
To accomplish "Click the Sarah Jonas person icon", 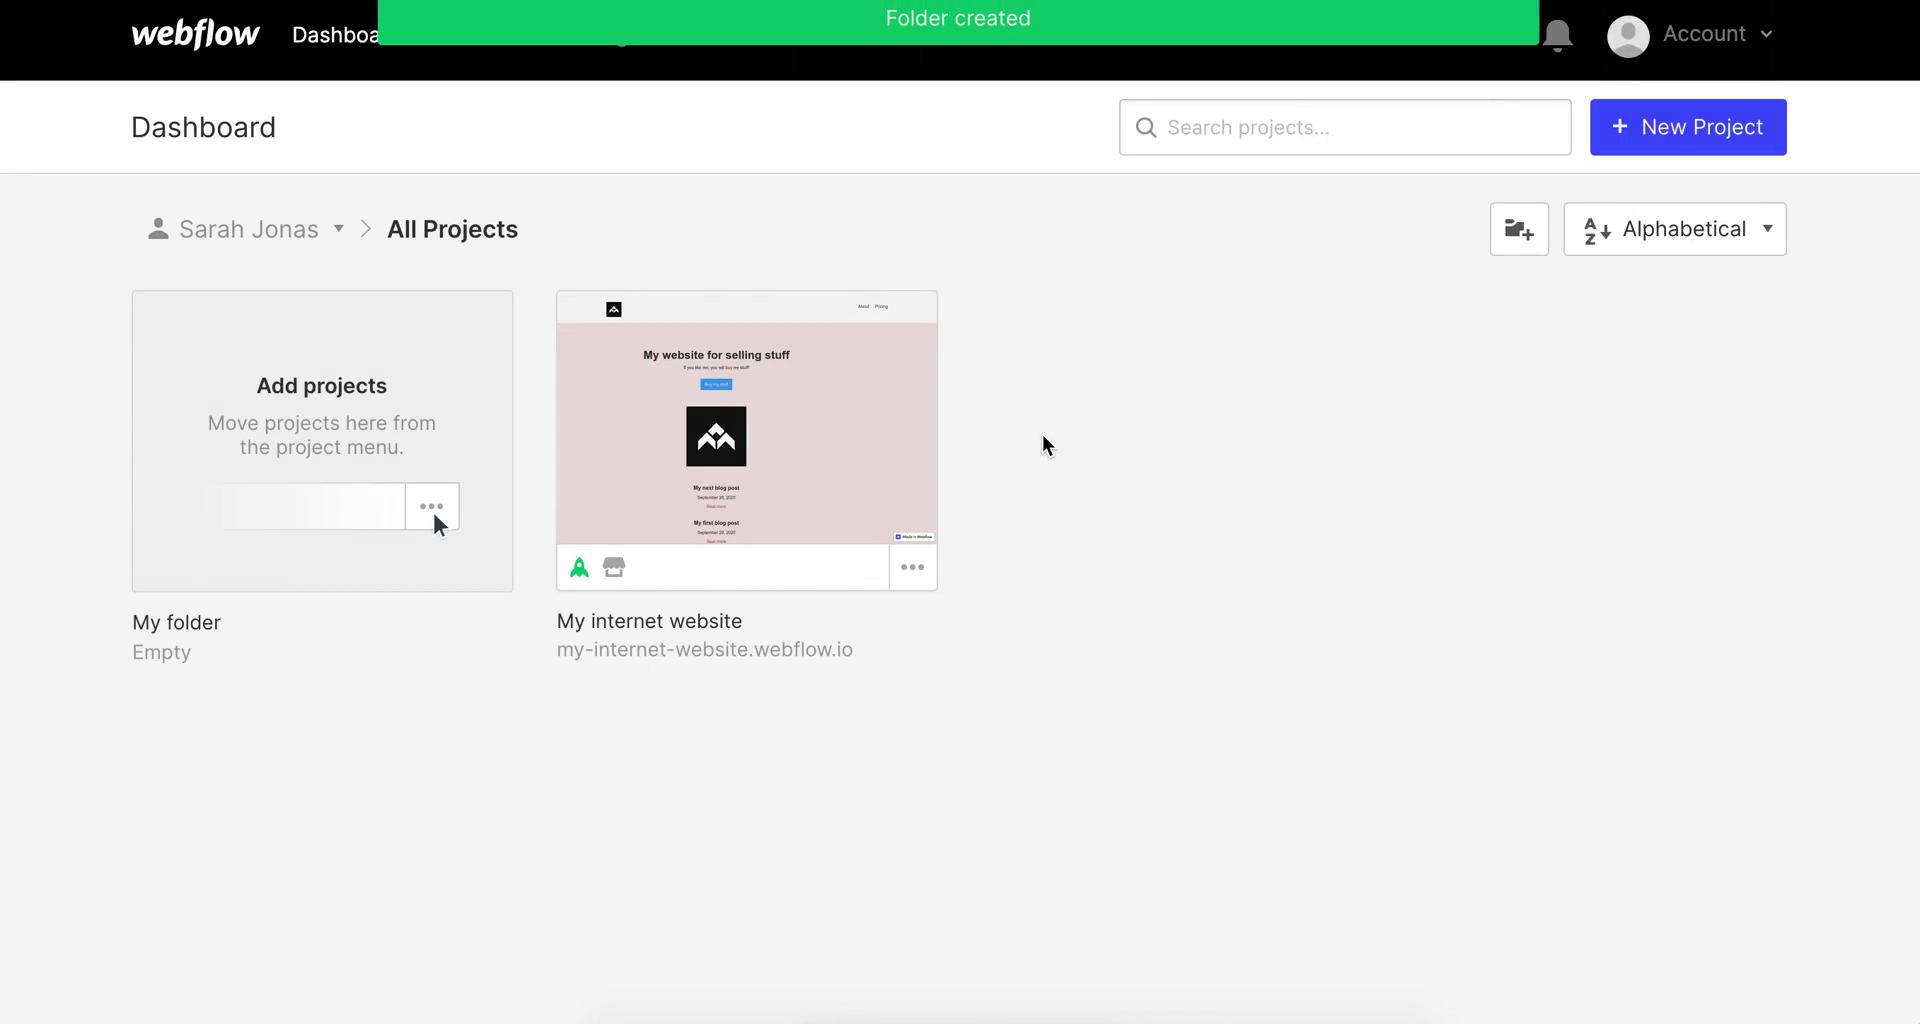I will click(x=157, y=229).
